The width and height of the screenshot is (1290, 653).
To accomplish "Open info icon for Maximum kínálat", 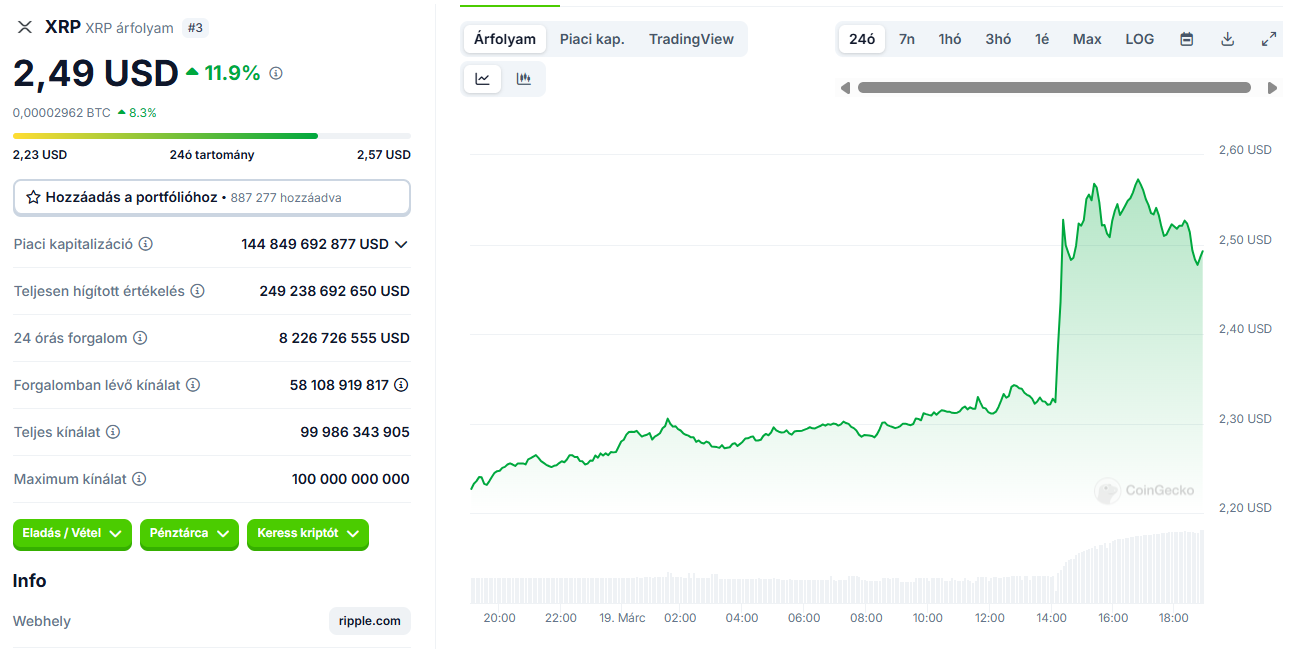I will tap(139, 479).
